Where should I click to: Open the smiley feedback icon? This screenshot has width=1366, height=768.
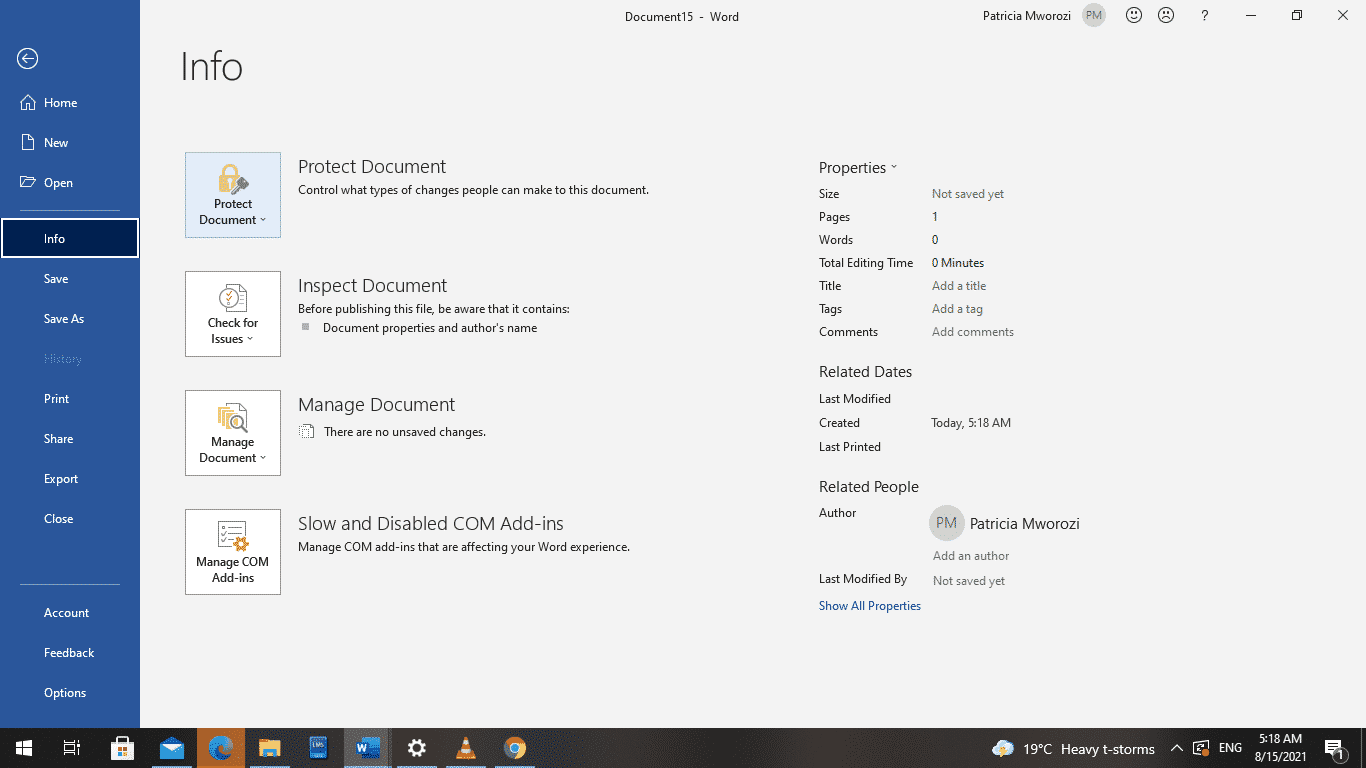(x=1133, y=15)
